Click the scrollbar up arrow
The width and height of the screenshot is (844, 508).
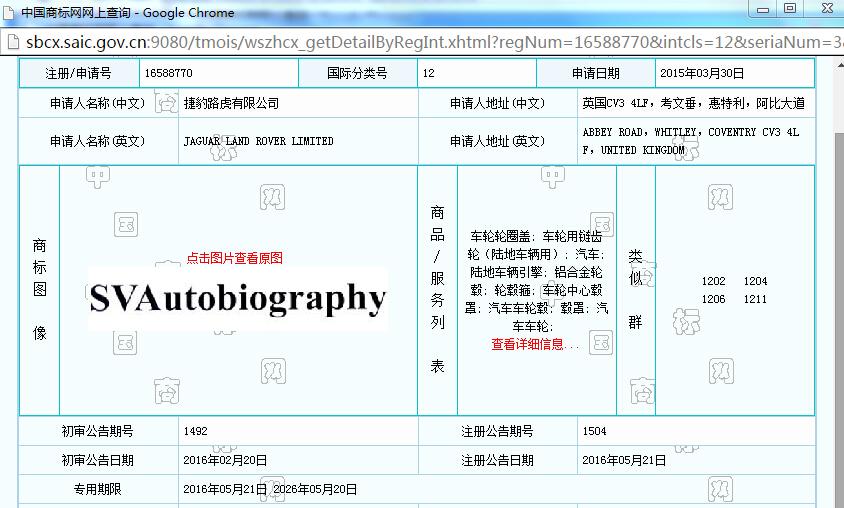tap(836, 66)
